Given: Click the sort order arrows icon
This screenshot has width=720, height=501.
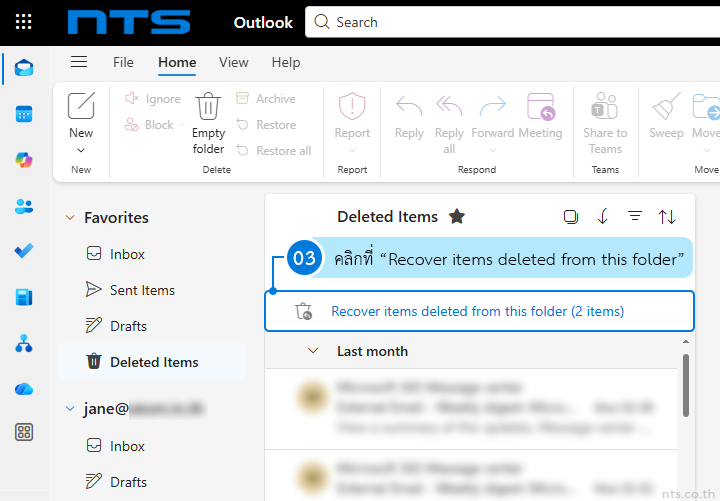Looking at the screenshot, I should [667, 216].
